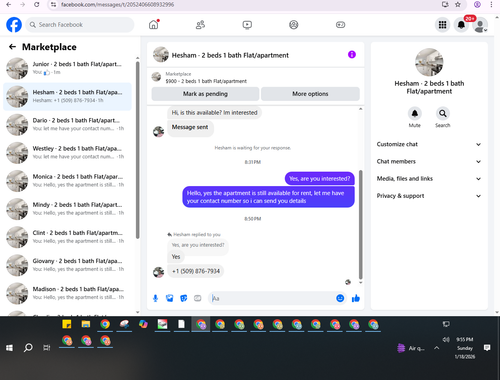Image resolution: width=500 pixels, height=380 pixels.
Task: Expand Media, files and links section
Action: click(x=429, y=179)
